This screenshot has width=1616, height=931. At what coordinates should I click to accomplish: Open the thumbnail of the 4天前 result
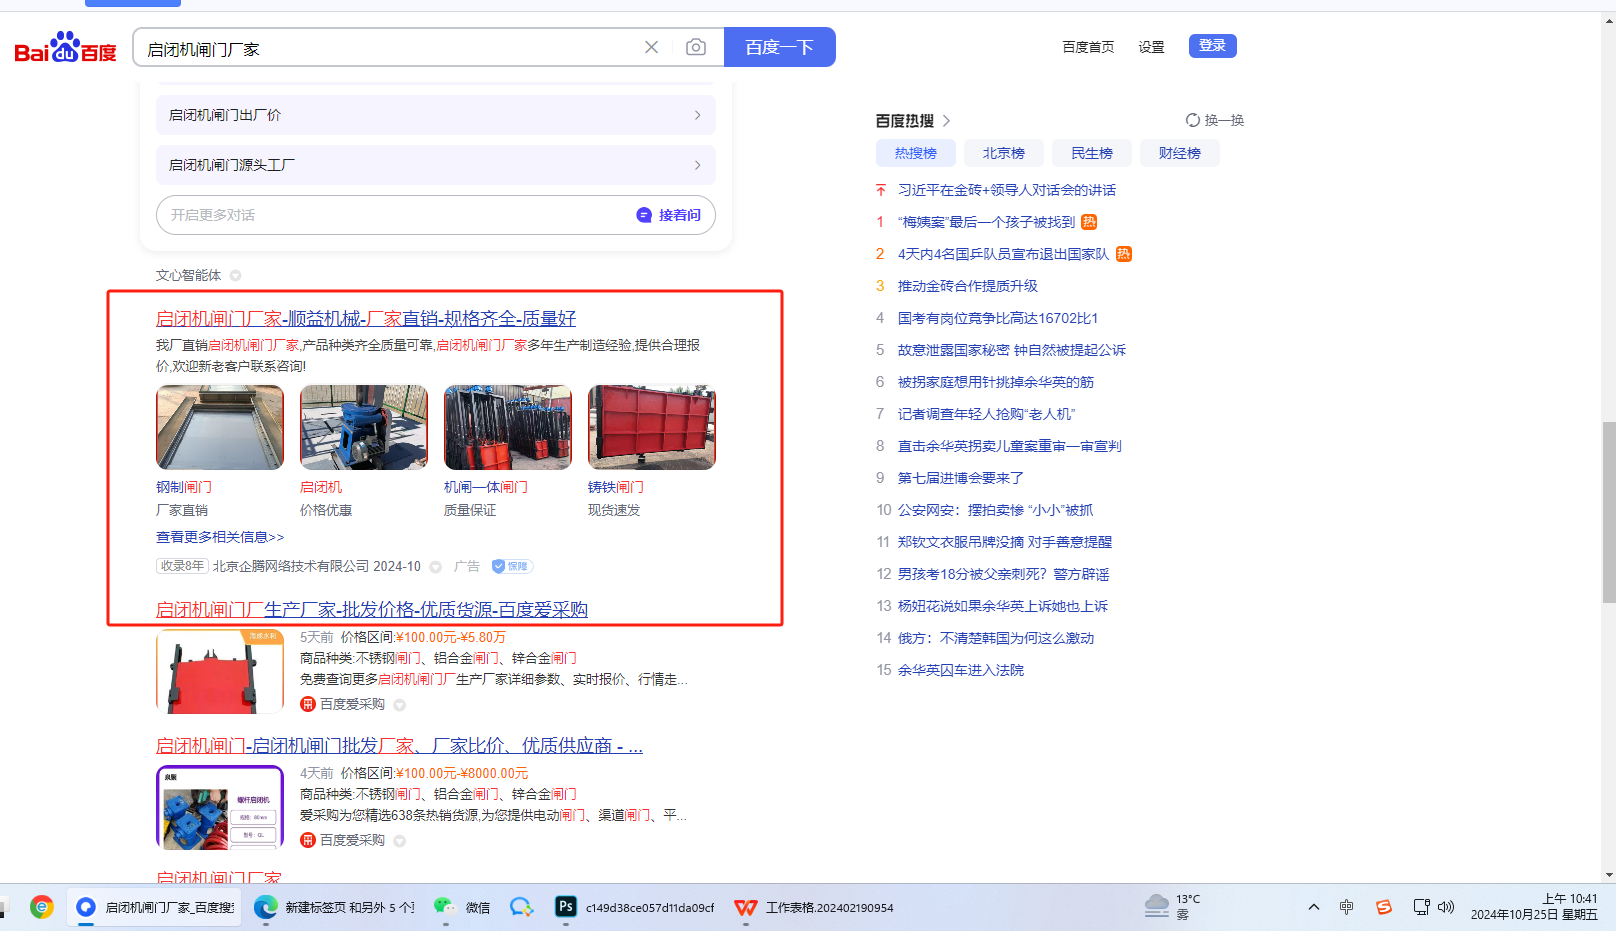220,808
